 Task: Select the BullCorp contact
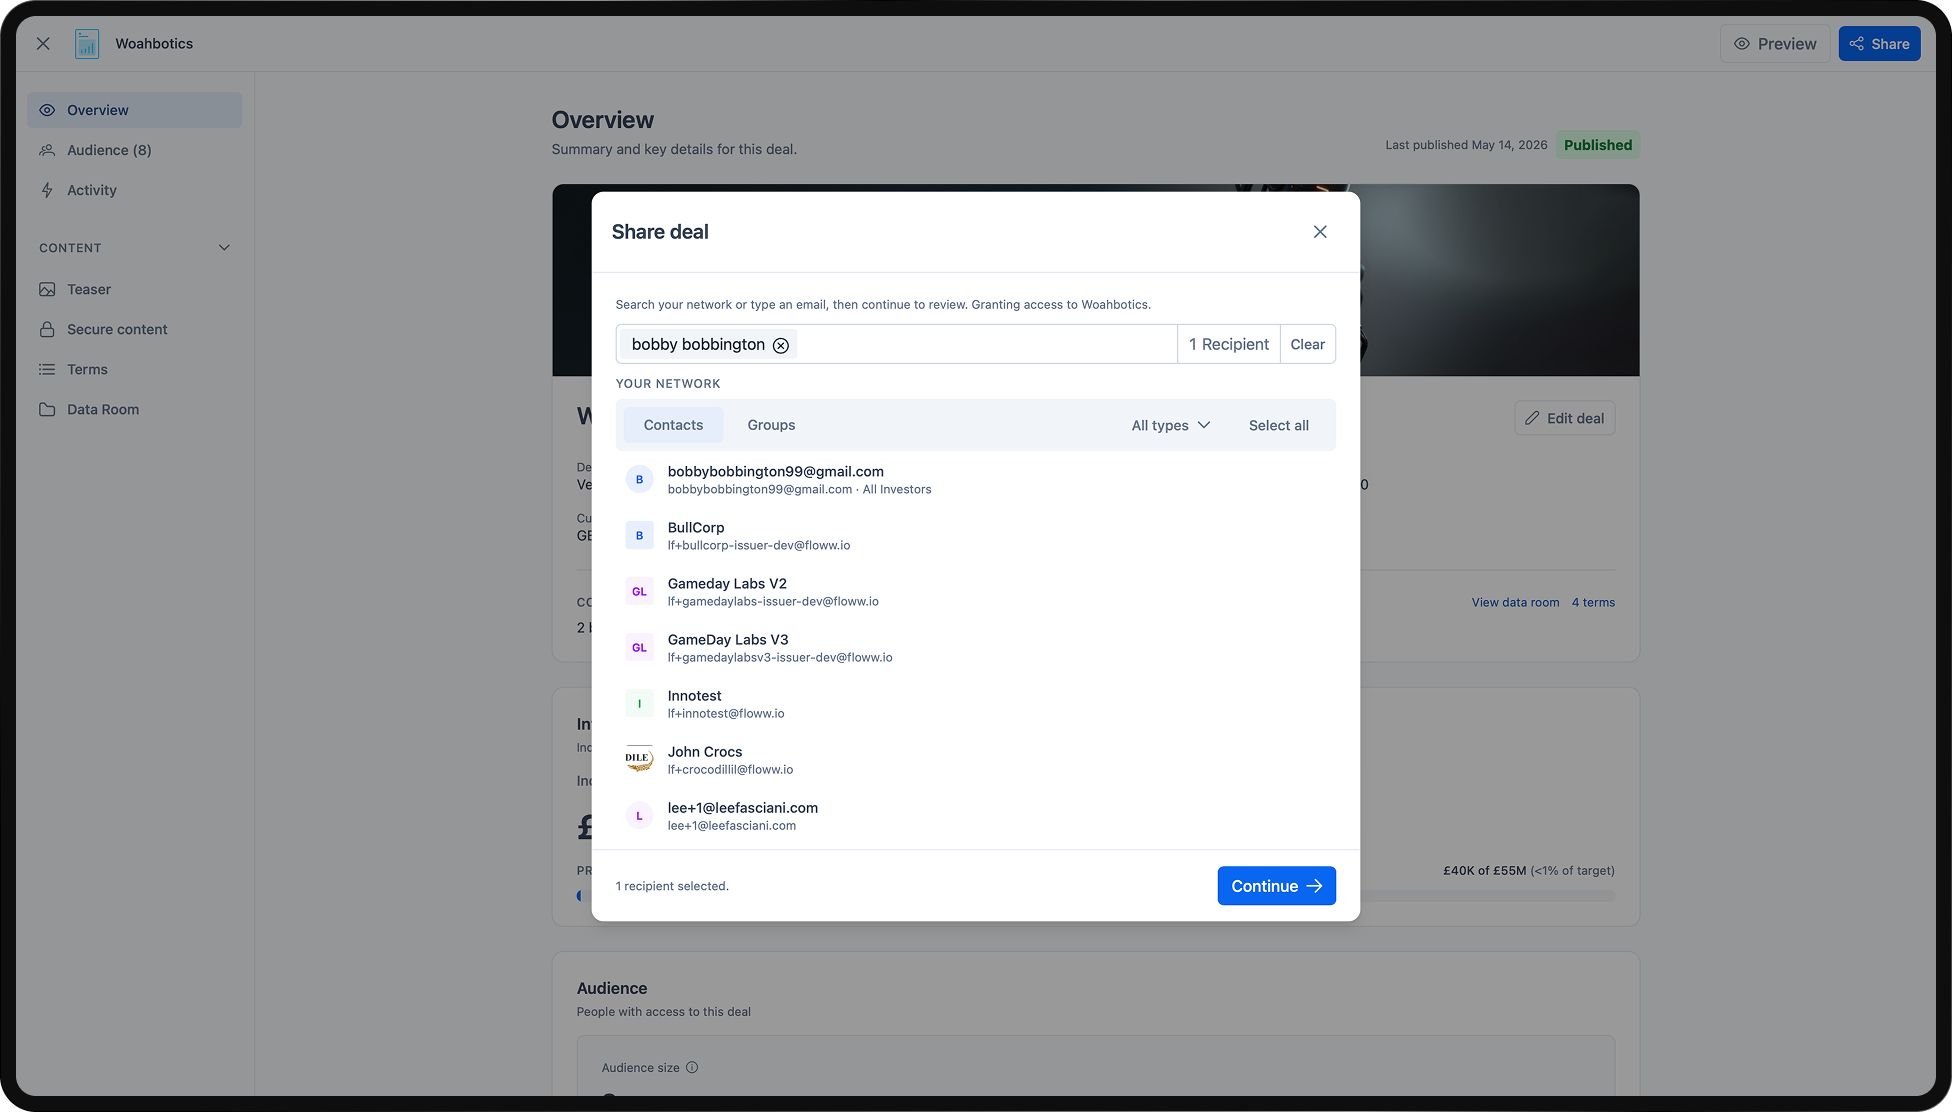[975, 536]
